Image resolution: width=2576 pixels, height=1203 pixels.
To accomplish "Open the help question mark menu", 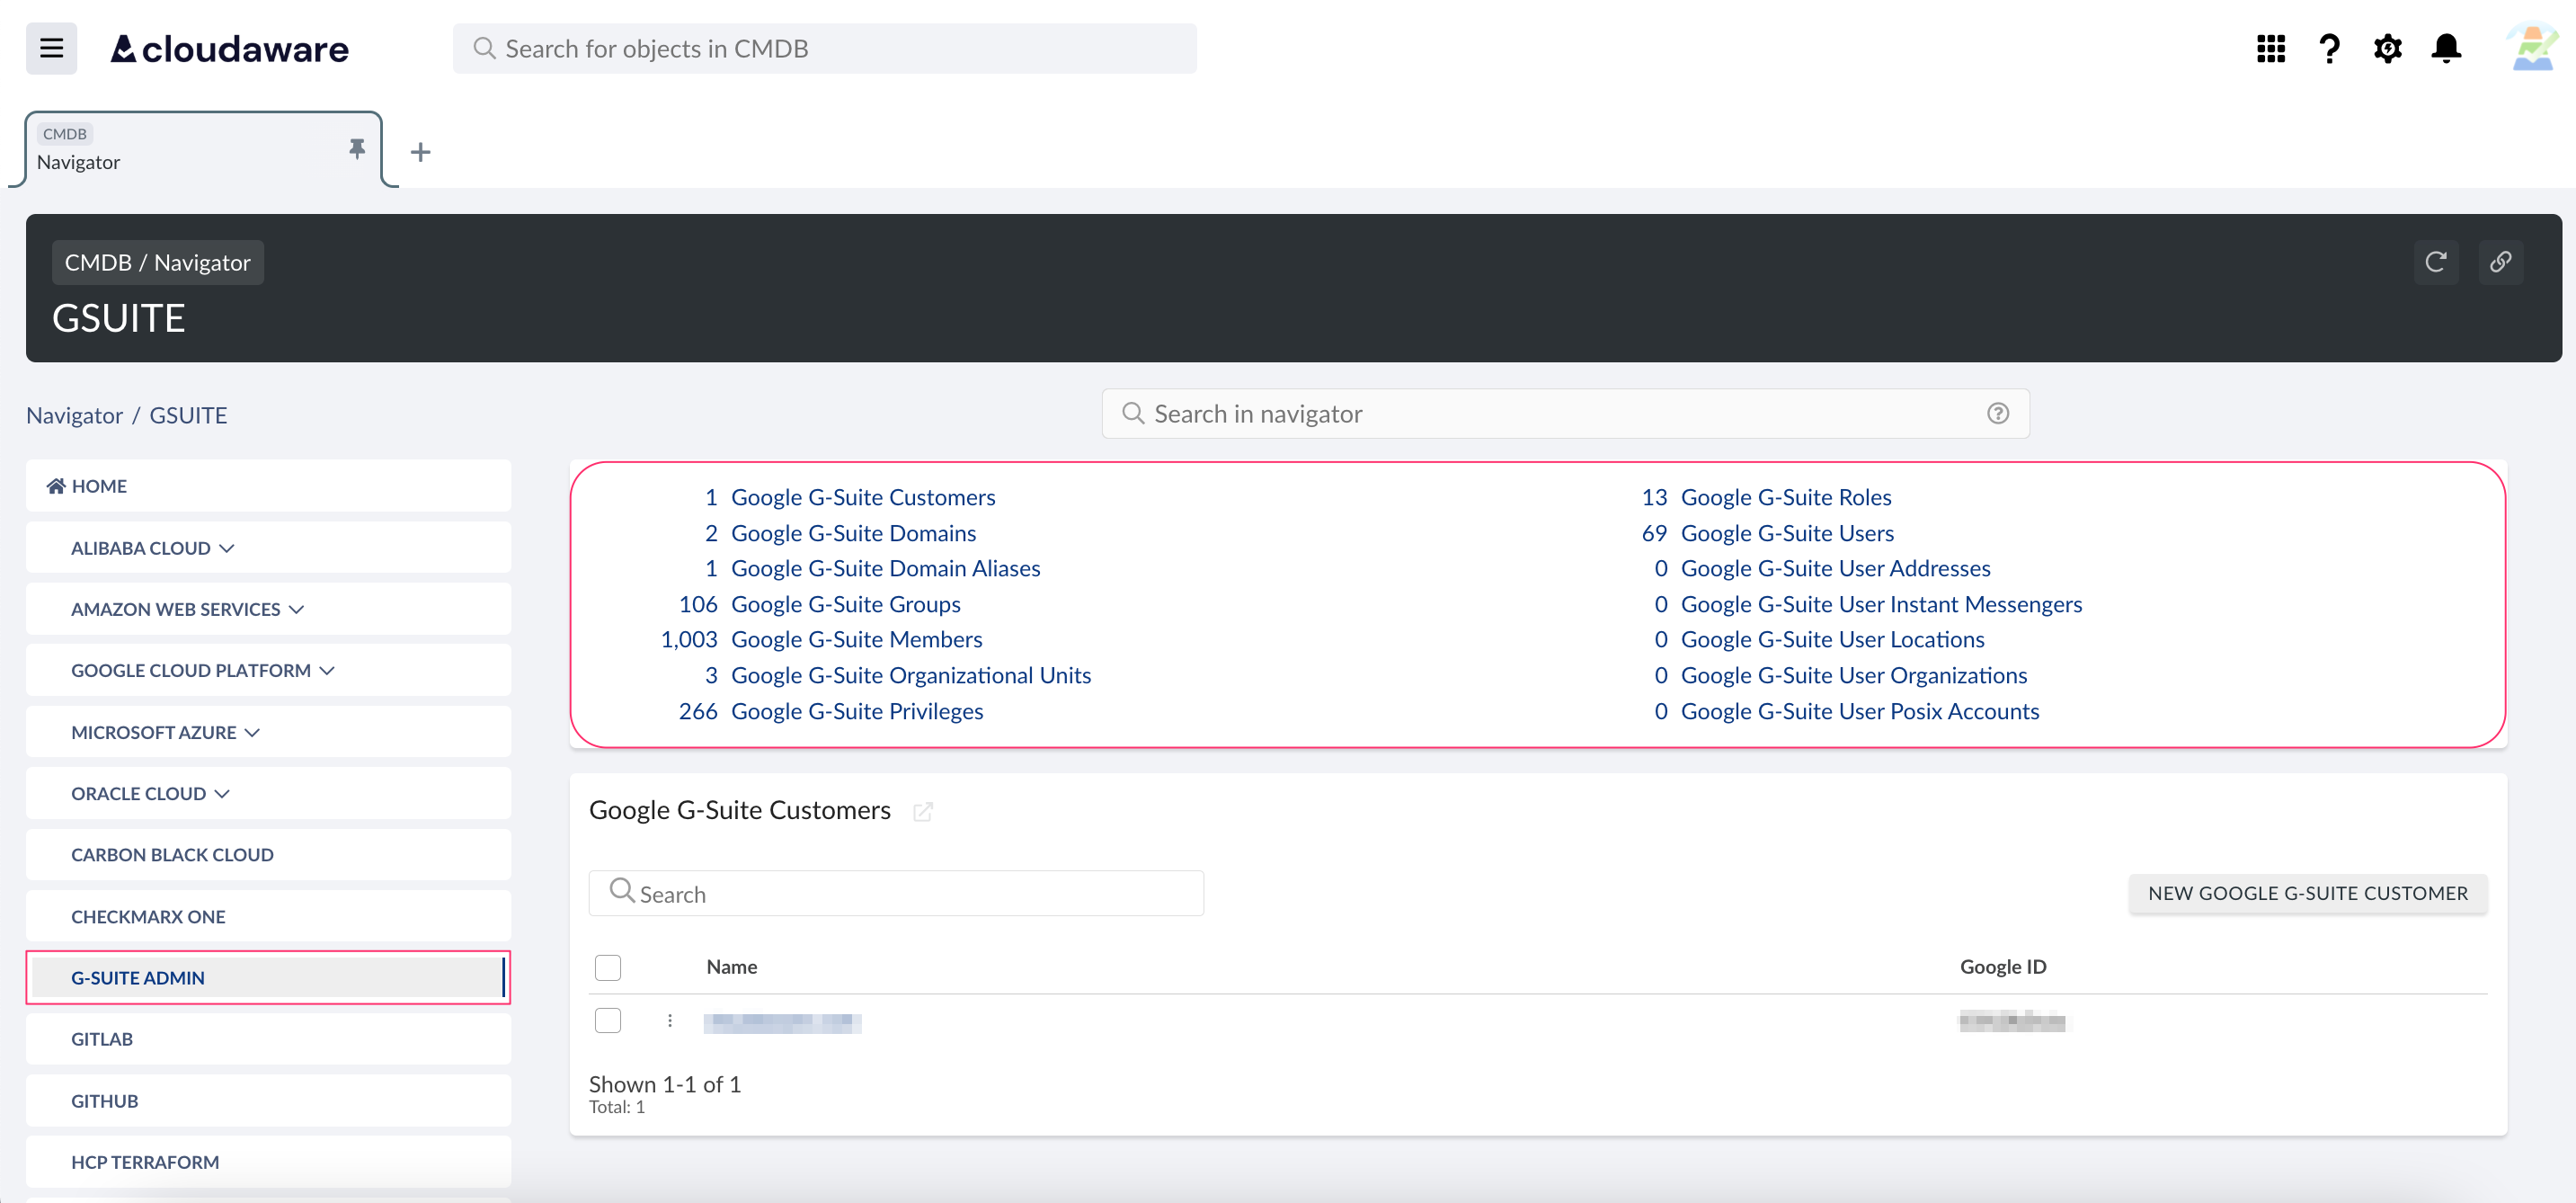I will [2329, 48].
